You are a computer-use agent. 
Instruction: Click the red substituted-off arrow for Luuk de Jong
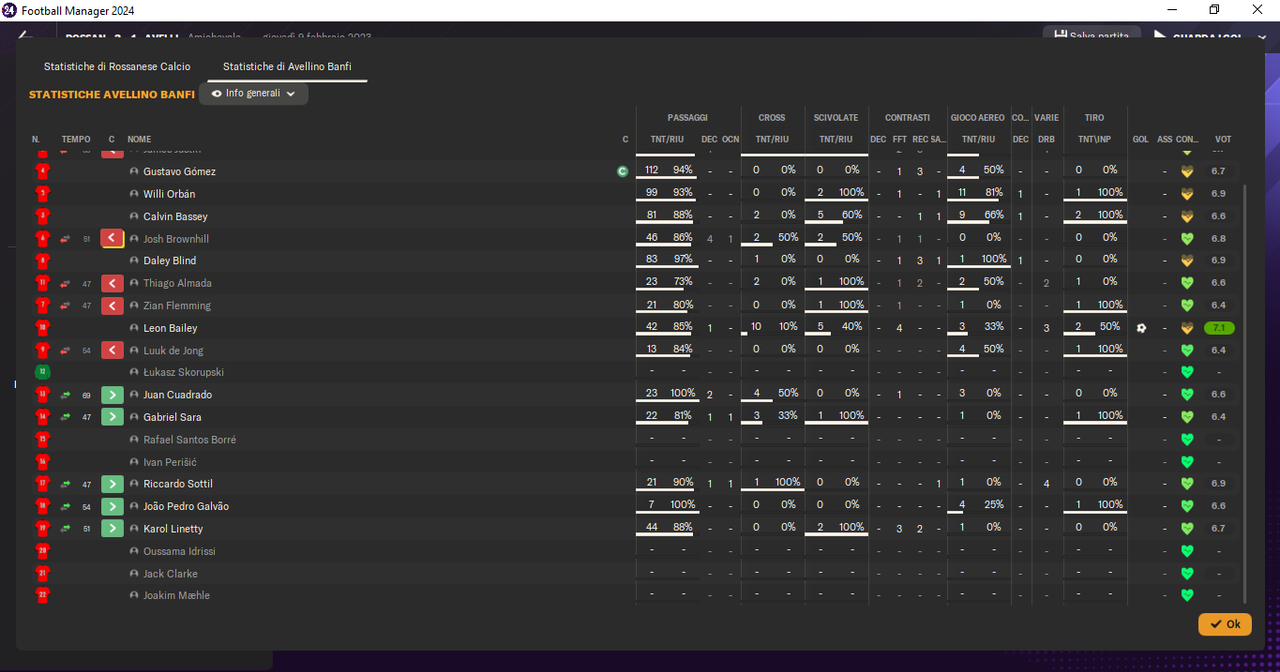[x=112, y=350]
